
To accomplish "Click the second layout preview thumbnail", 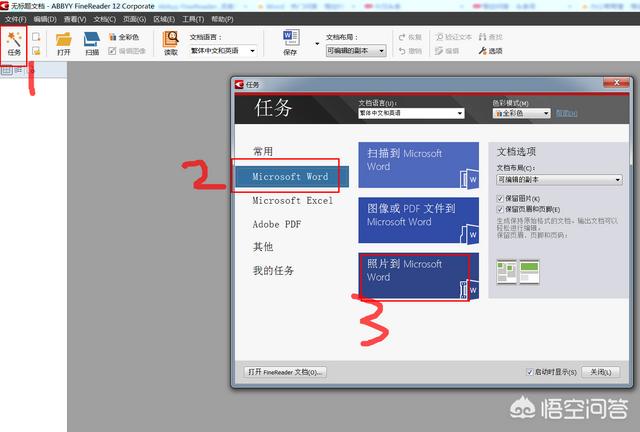I will click(x=529, y=272).
